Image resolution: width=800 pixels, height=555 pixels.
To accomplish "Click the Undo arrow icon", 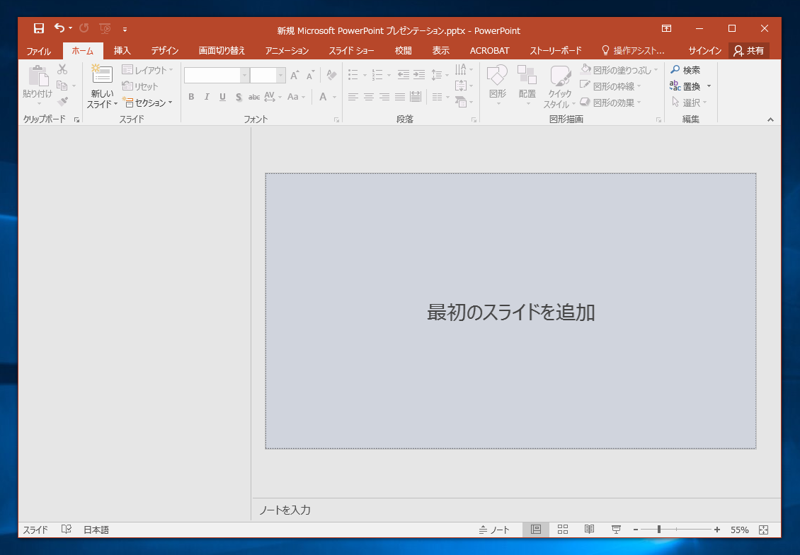I will (x=60, y=29).
